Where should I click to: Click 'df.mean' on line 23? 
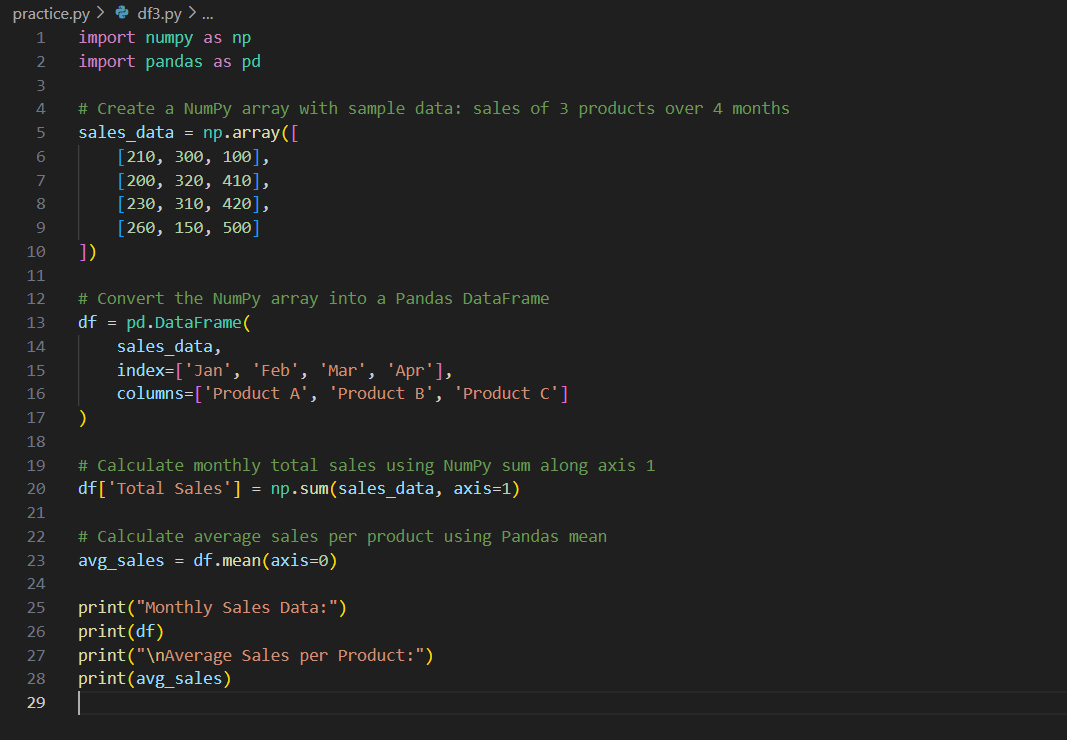(x=227, y=561)
